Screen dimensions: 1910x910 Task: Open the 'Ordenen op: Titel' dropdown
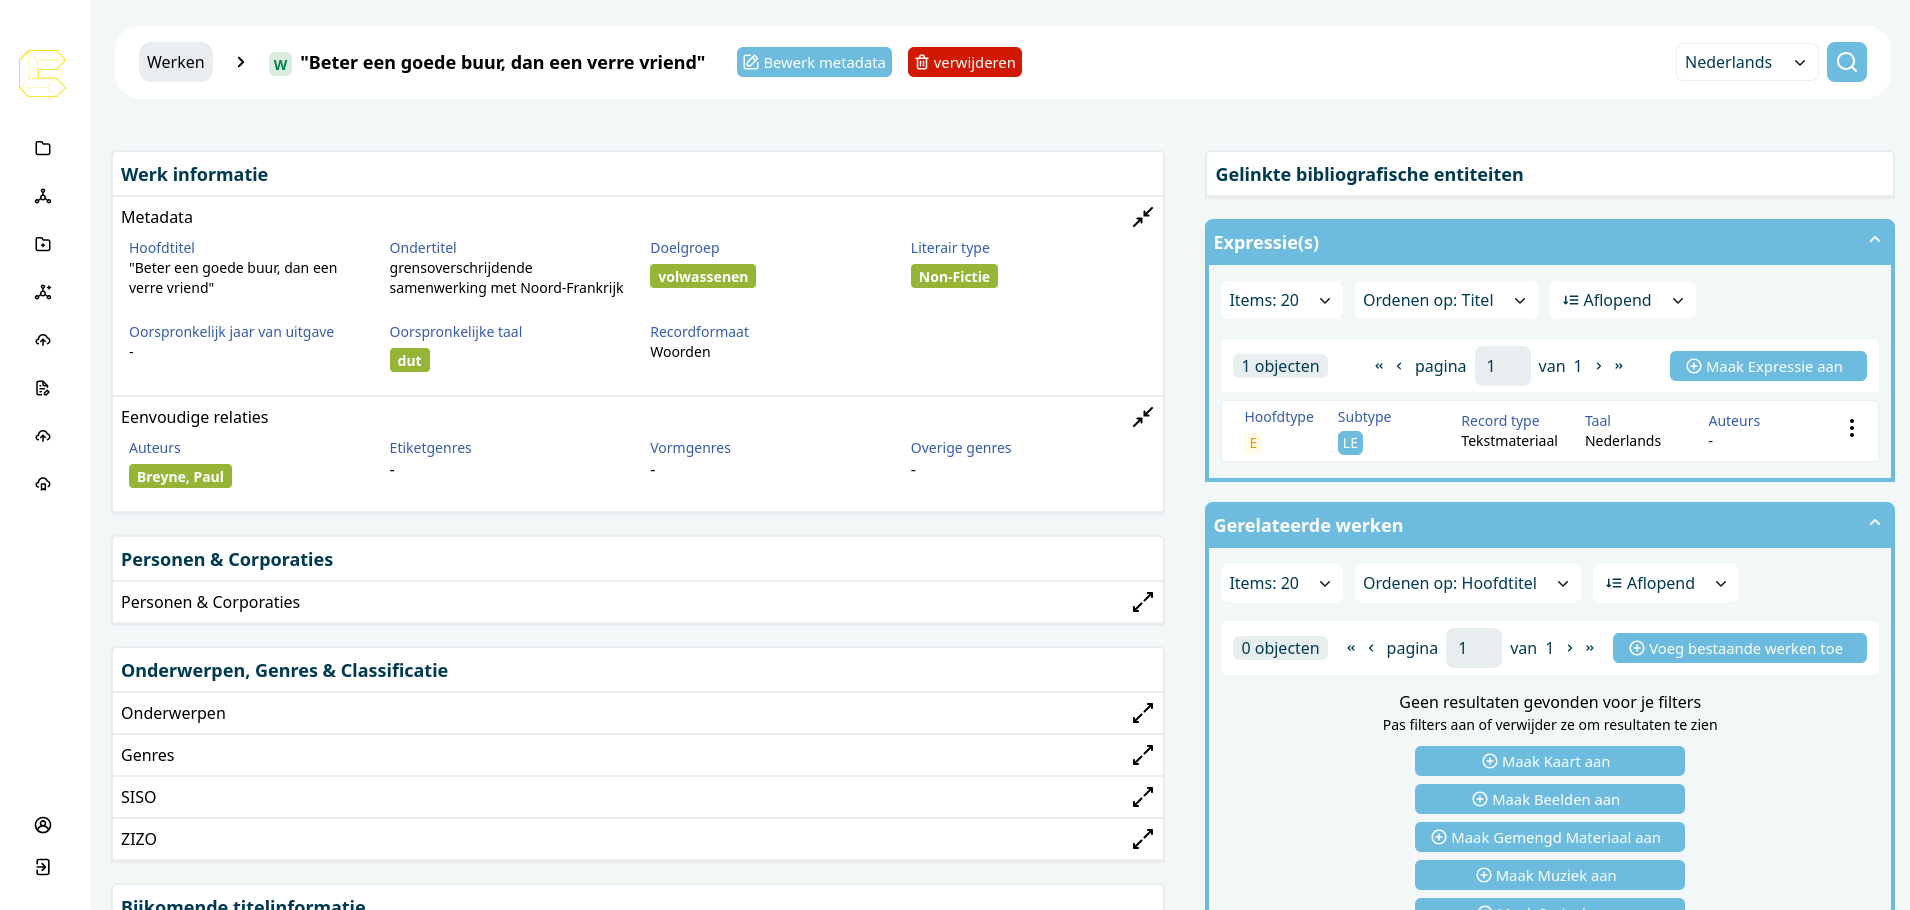(1444, 300)
